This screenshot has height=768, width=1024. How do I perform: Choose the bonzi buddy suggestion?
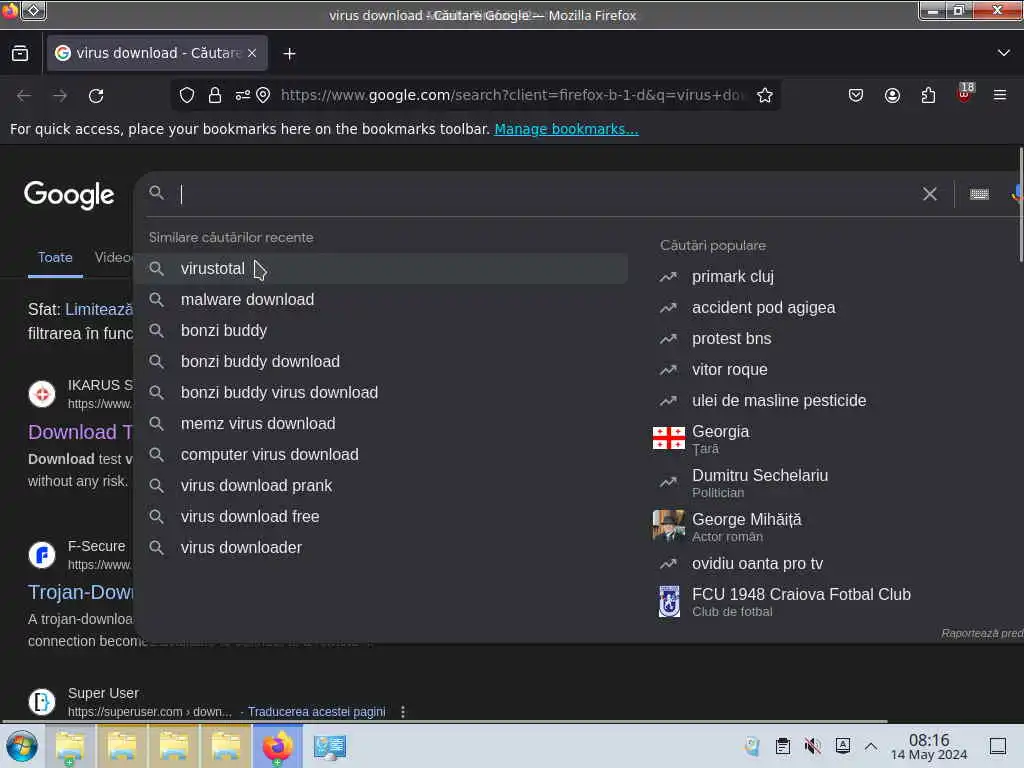pyautogui.click(x=381, y=330)
